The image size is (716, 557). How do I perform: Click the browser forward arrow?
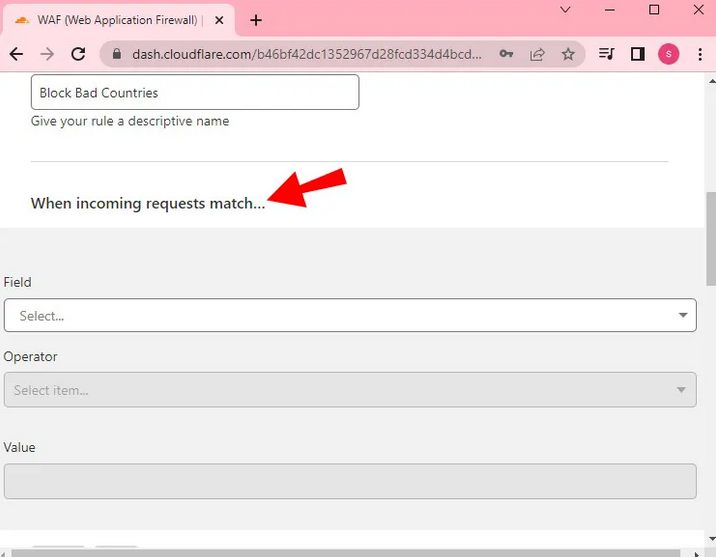point(47,54)
